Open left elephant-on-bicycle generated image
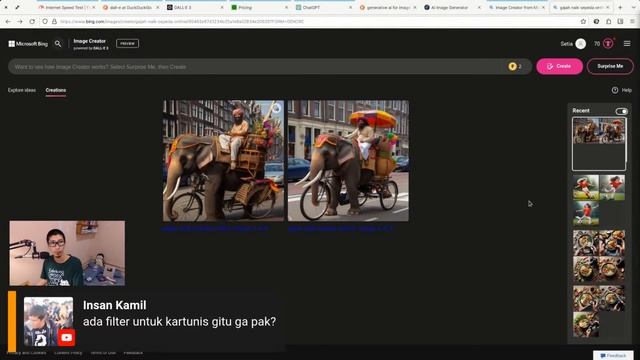This screenshot has width=640, height=360. pos(223,161)
